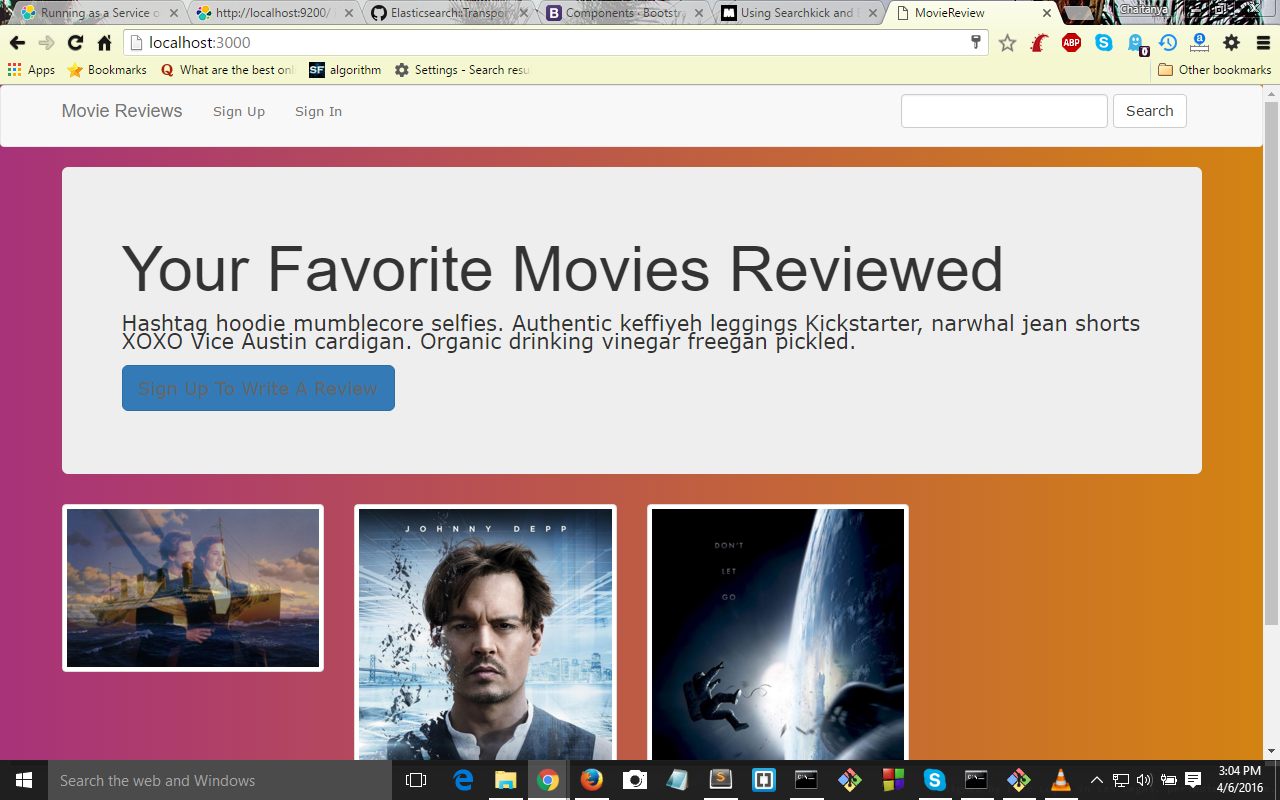Open camera app from taskbar
The height and width of the screenshot is (800, 1280).
pyautogui.click(x=634, y=780)
